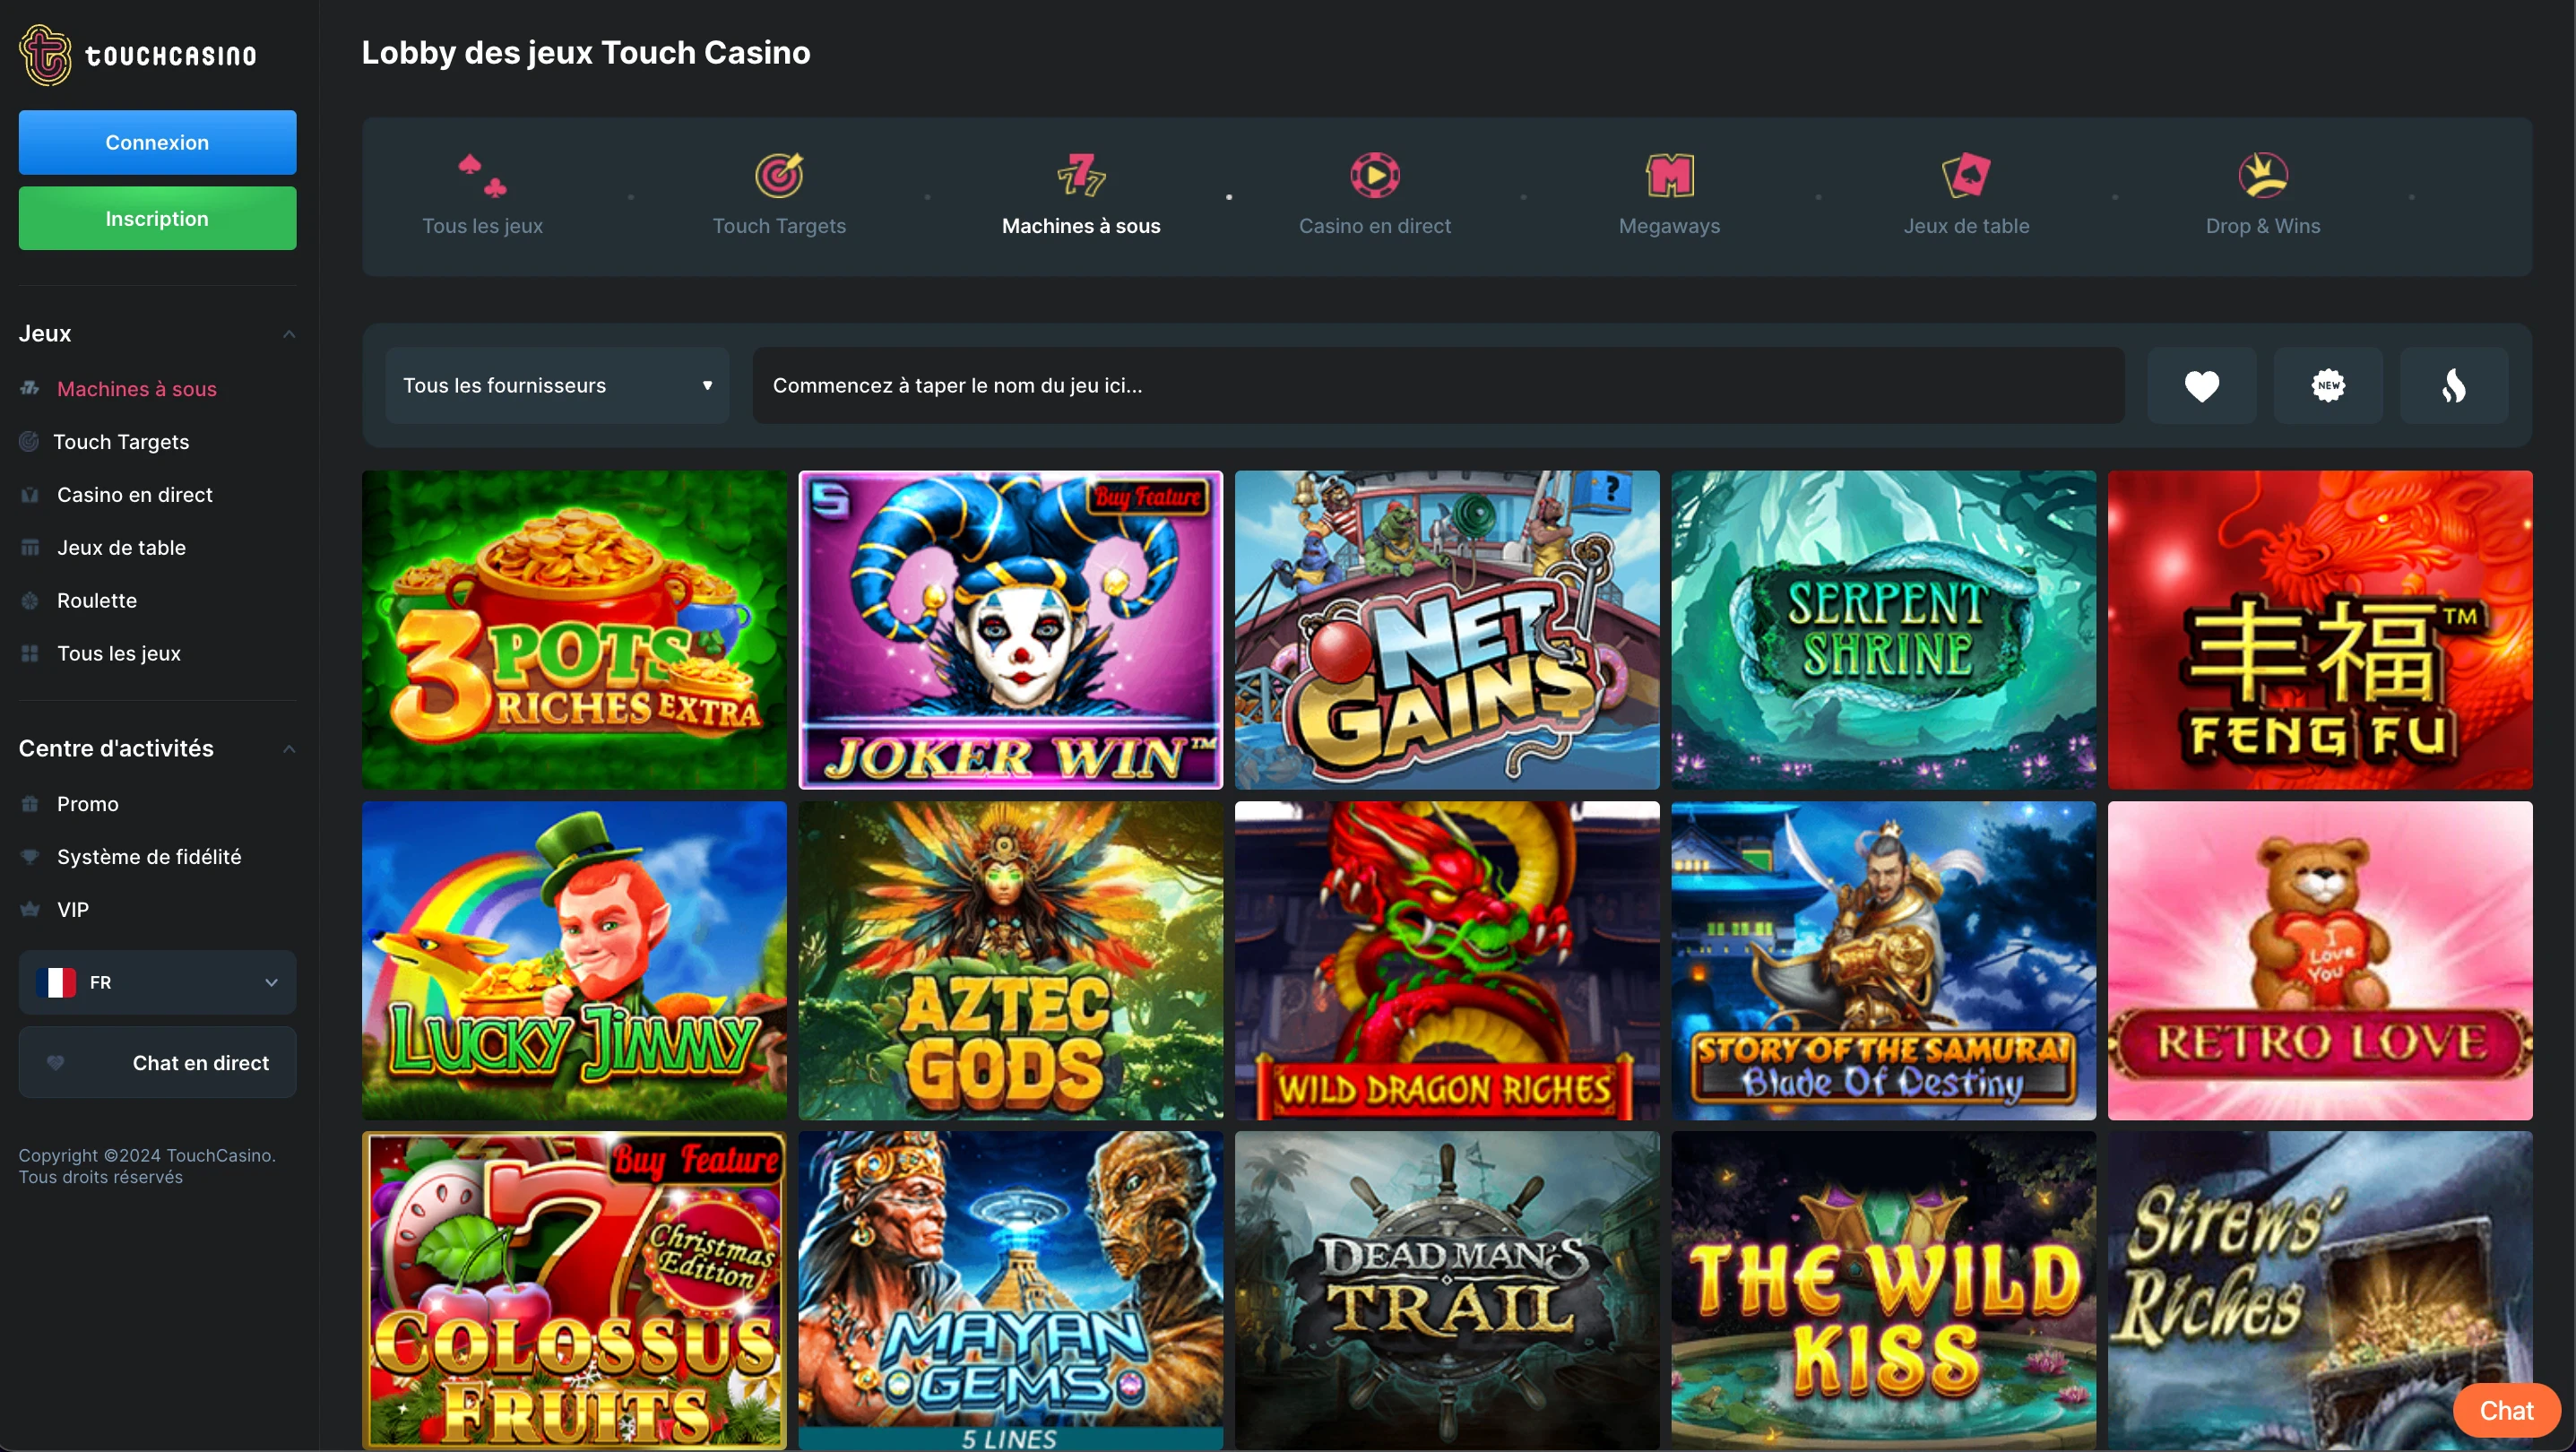The width and height of the screenshot is (2576, 1452).
Task: Launch Mayan Gems game
Action: pyautogui.click(x=1010, y=1290)
